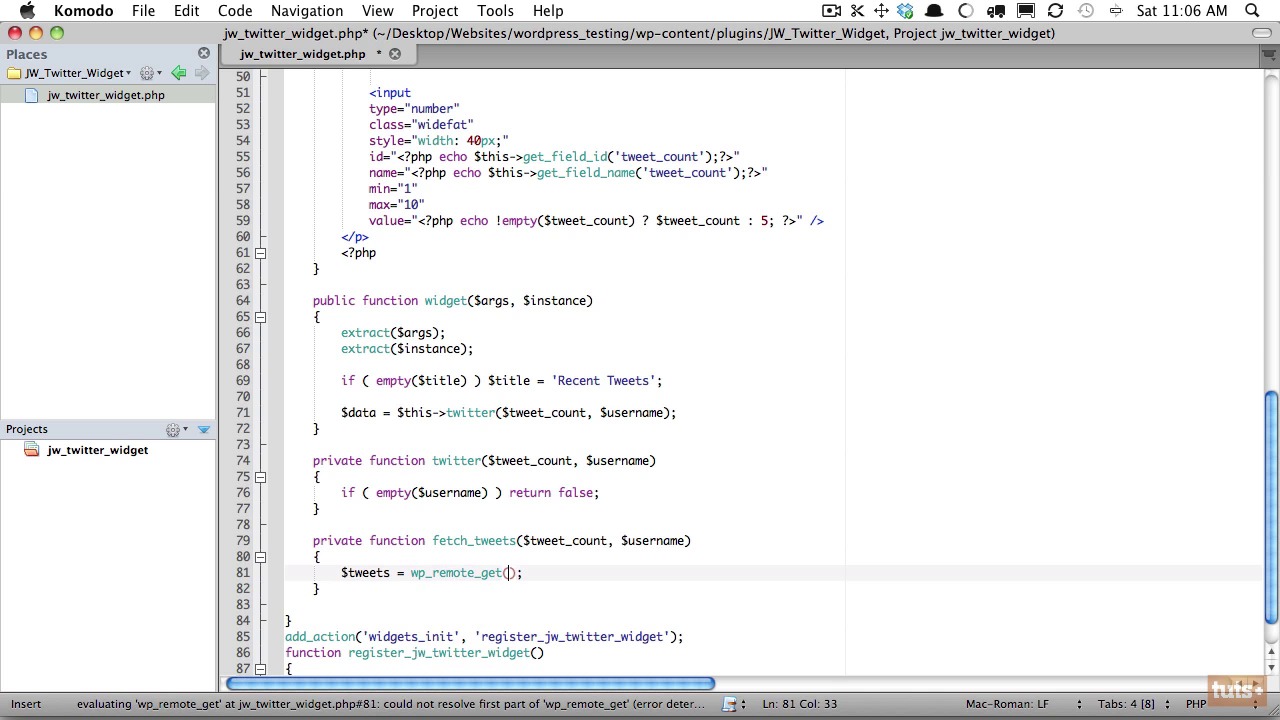Open Tabs: 4 [8] indentation selector
Screen dimensions: 1280x720
pos(1126,704)
